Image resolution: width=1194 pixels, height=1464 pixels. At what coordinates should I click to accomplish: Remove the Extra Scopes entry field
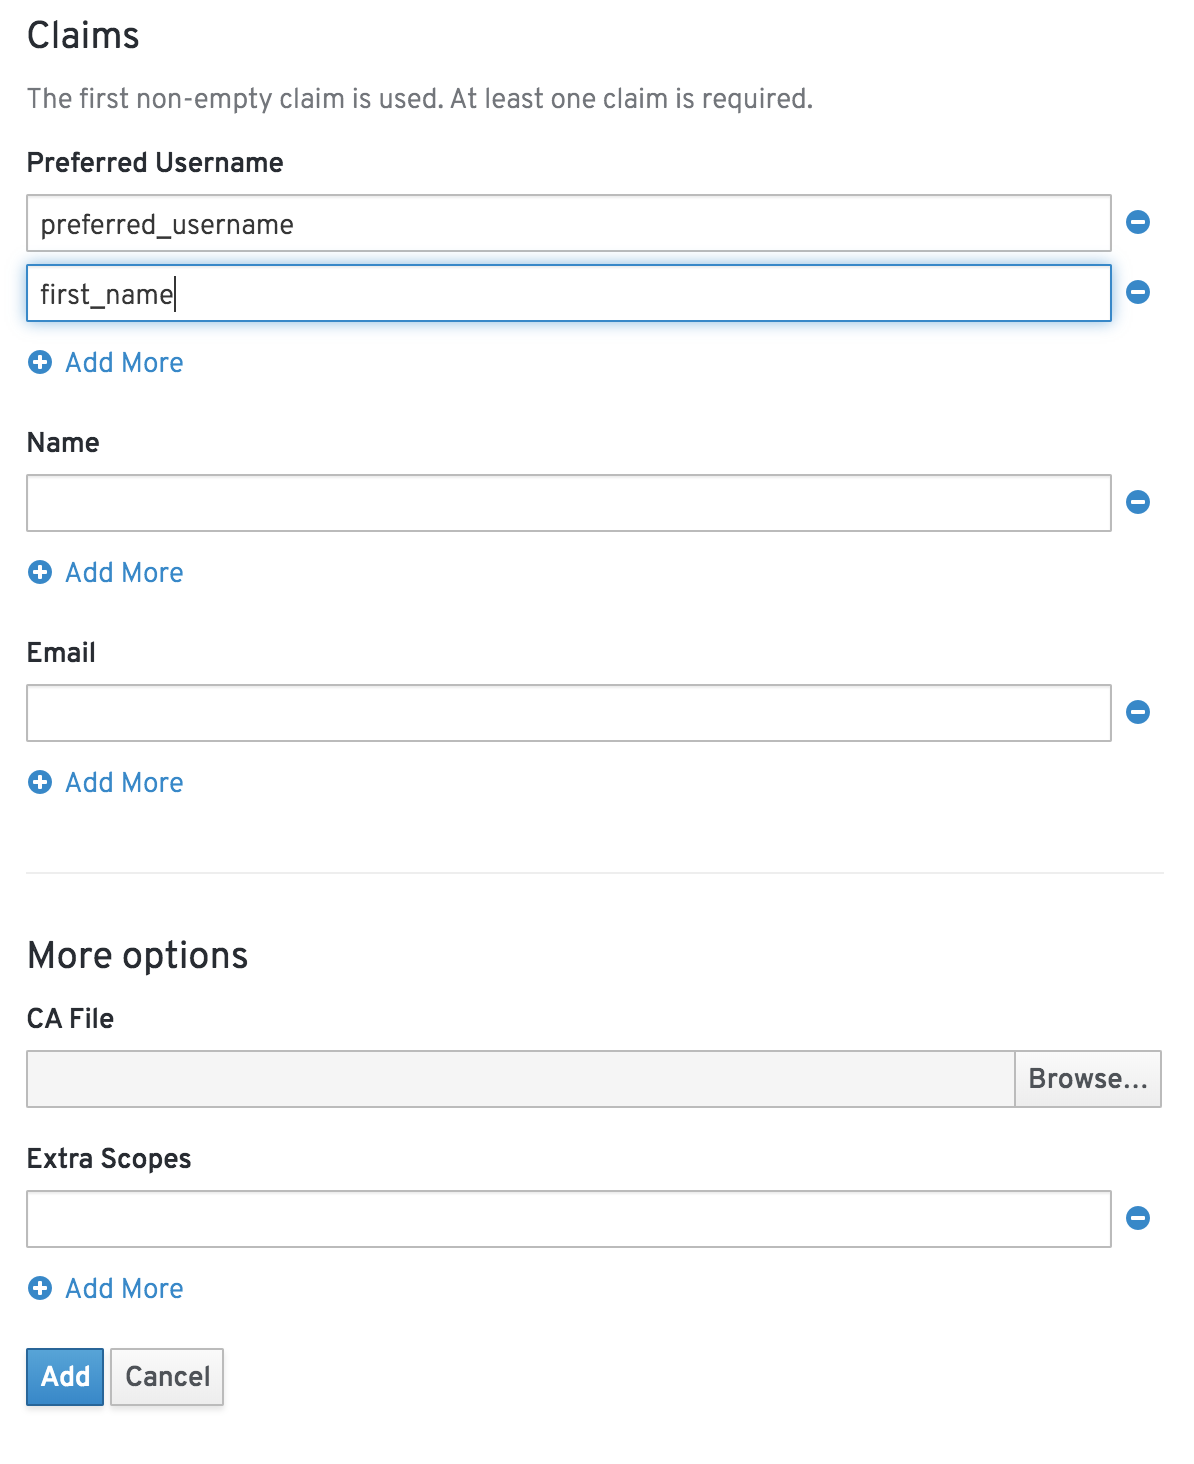(x=1138, y=1218)
